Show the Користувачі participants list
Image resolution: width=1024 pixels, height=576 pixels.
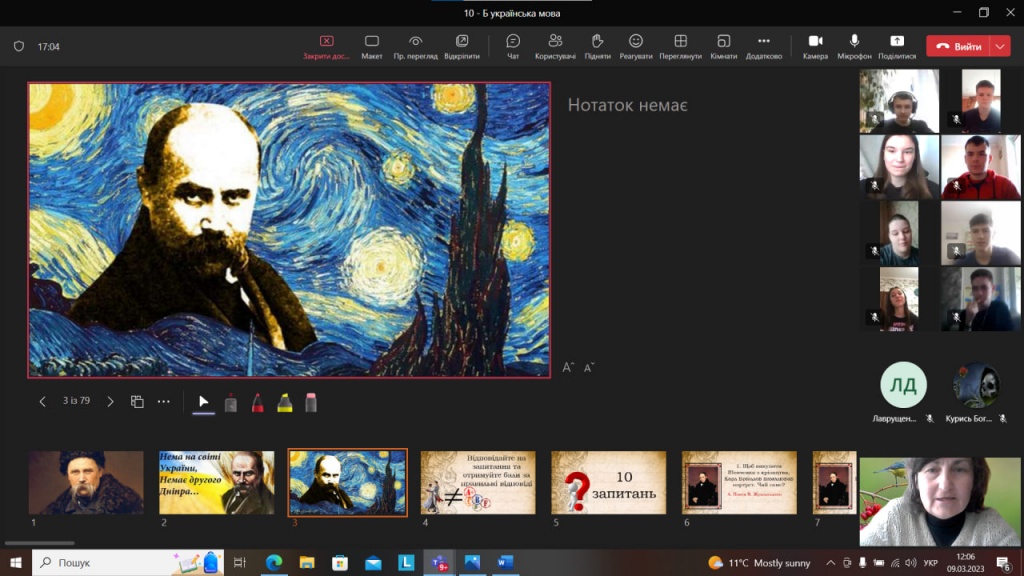[x=555, y=46]
